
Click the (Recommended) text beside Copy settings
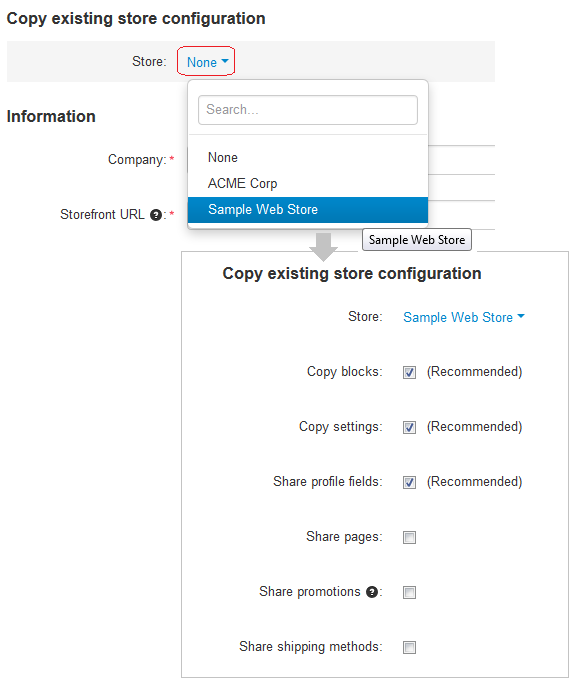474,427
